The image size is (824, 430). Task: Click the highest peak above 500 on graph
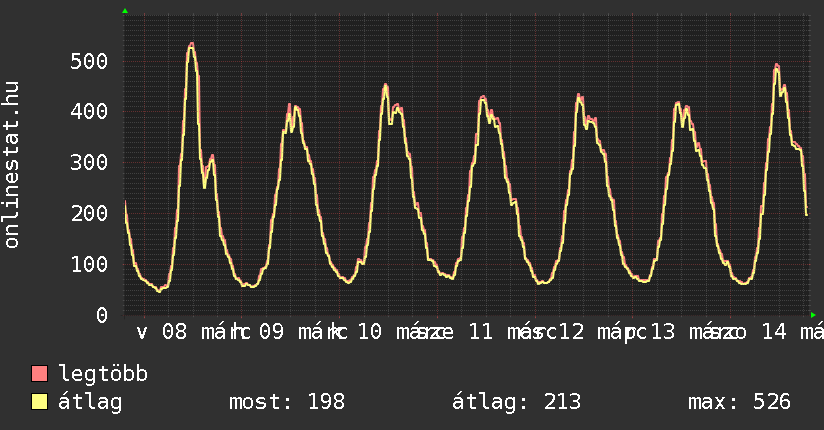(191, 44)
